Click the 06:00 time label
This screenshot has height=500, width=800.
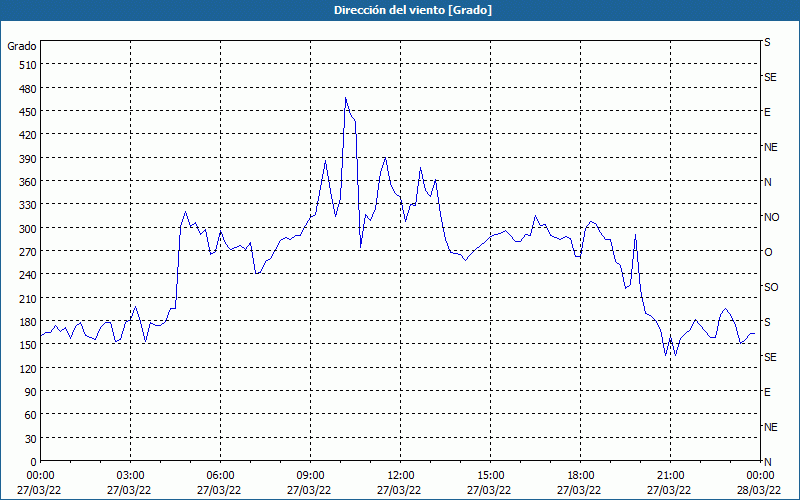pos(220,476)
